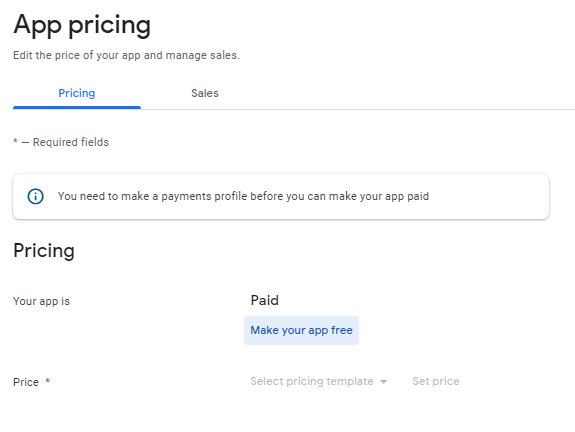Click the Pricing section heading
The height and width of the screenshot is (432, 575).
[x=44, y=251]
